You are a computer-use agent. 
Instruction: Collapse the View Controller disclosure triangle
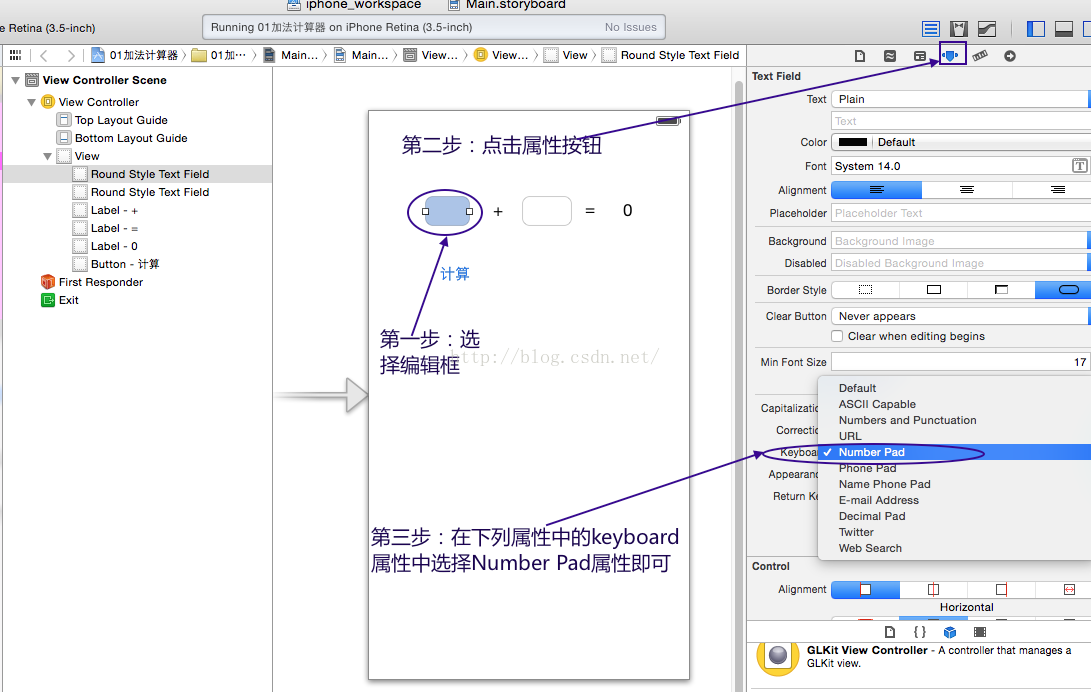pos(31,102)
